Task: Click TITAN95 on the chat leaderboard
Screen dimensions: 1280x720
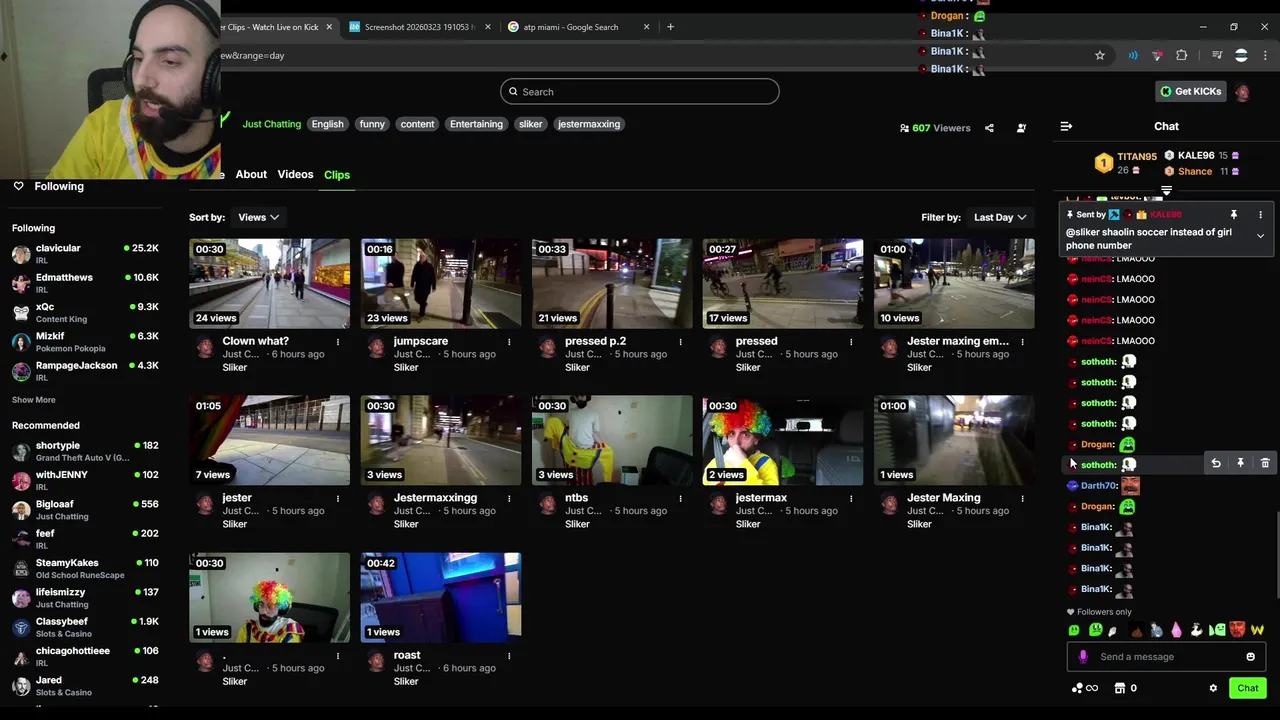Action: pos(1136,157)
